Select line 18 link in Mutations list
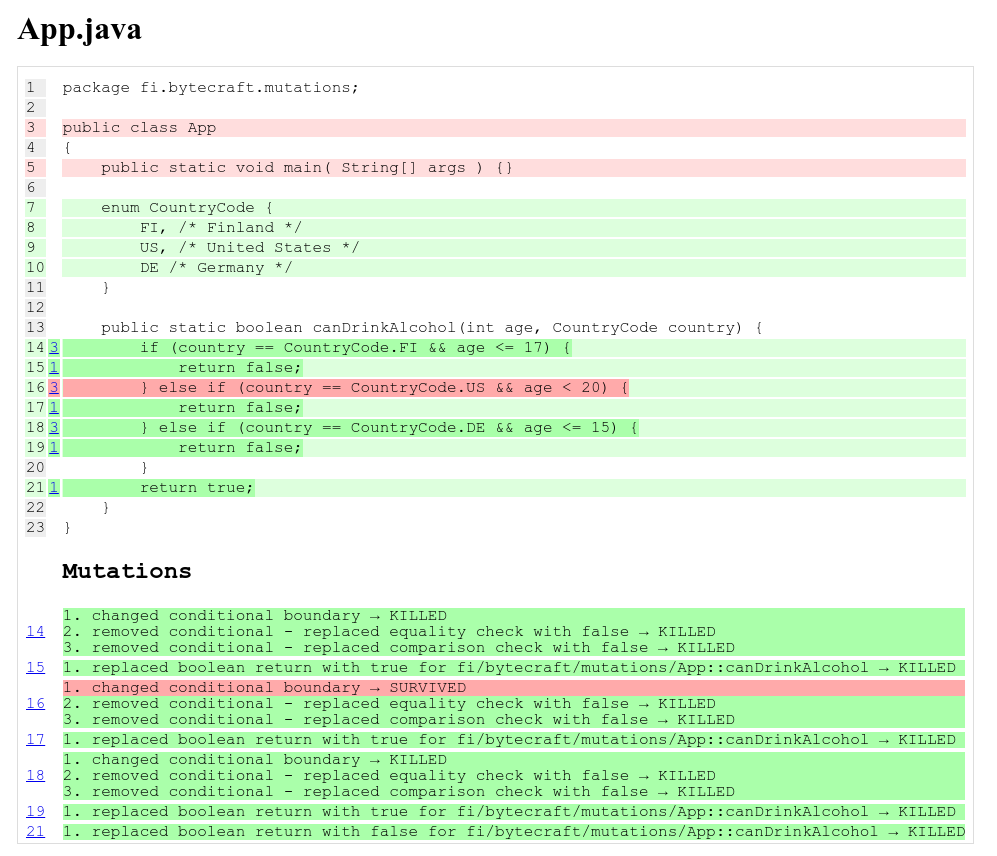Image resolution: width=997 pixels, height=856 pixels. coord(35,775)
